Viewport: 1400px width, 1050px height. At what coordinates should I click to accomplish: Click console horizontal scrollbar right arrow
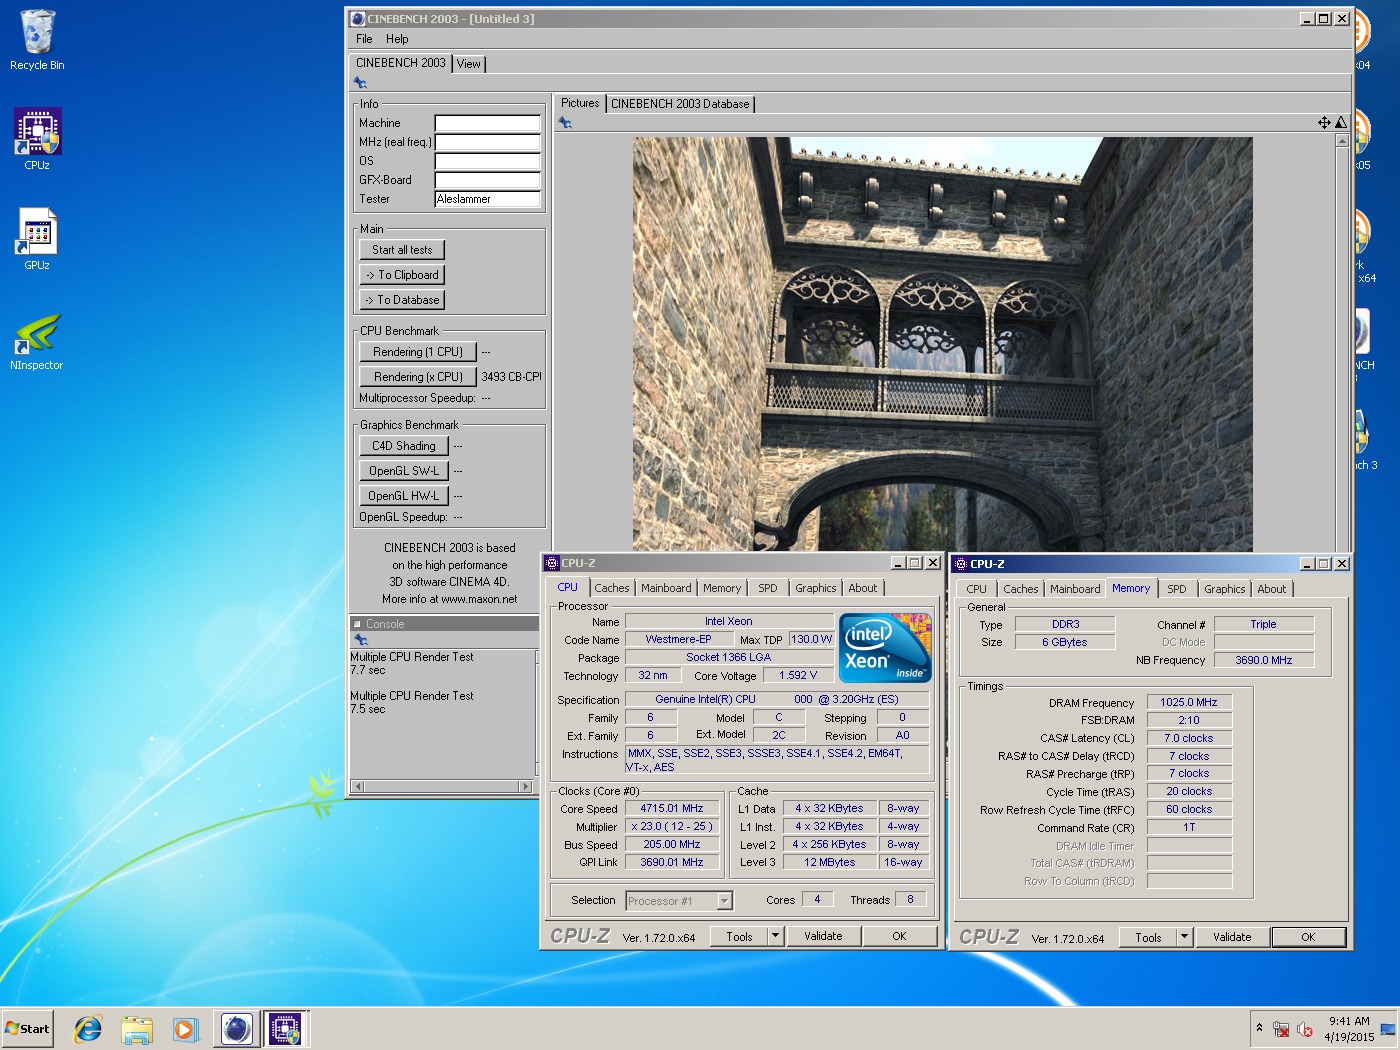(x=525, y=786)
